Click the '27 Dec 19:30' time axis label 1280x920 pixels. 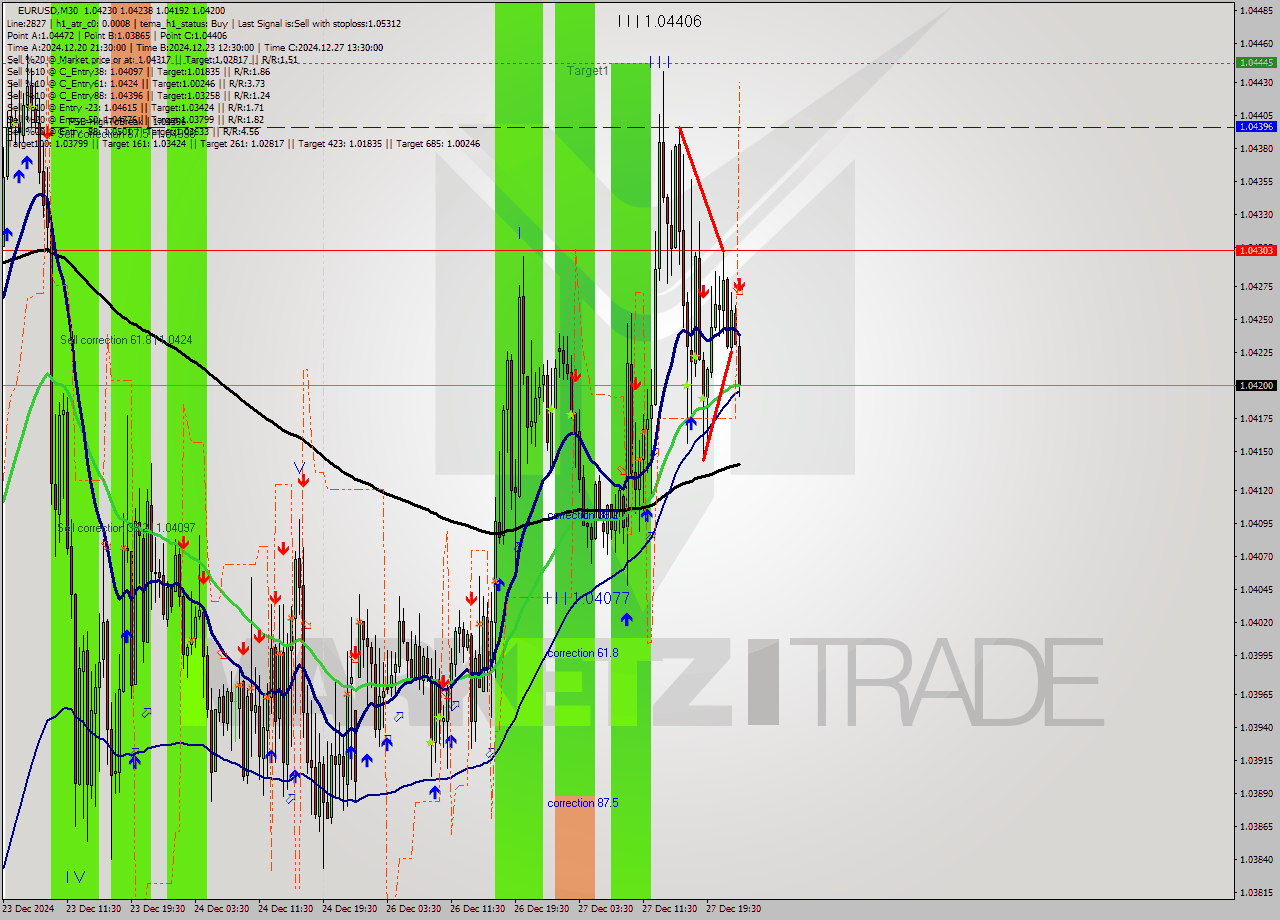[x=734, y=909]
